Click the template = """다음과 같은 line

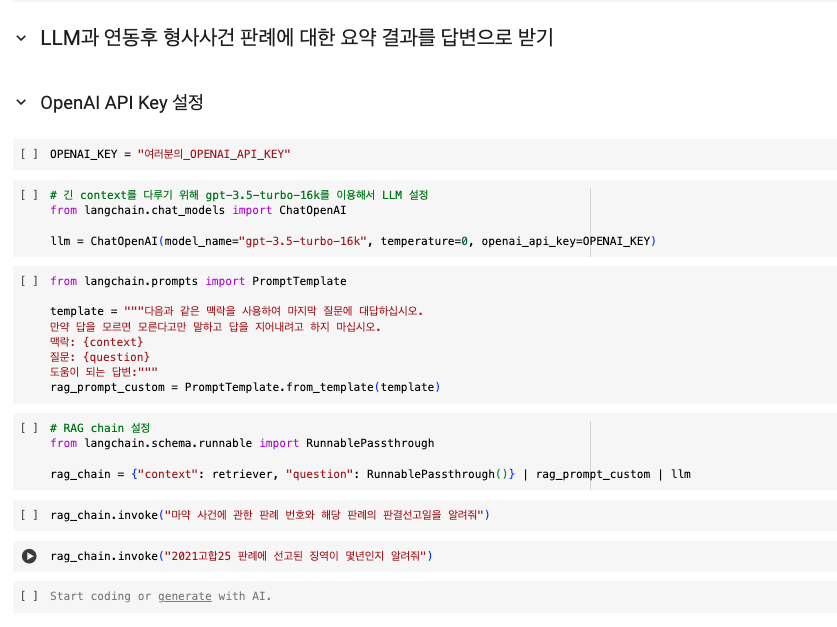(236, 311)
